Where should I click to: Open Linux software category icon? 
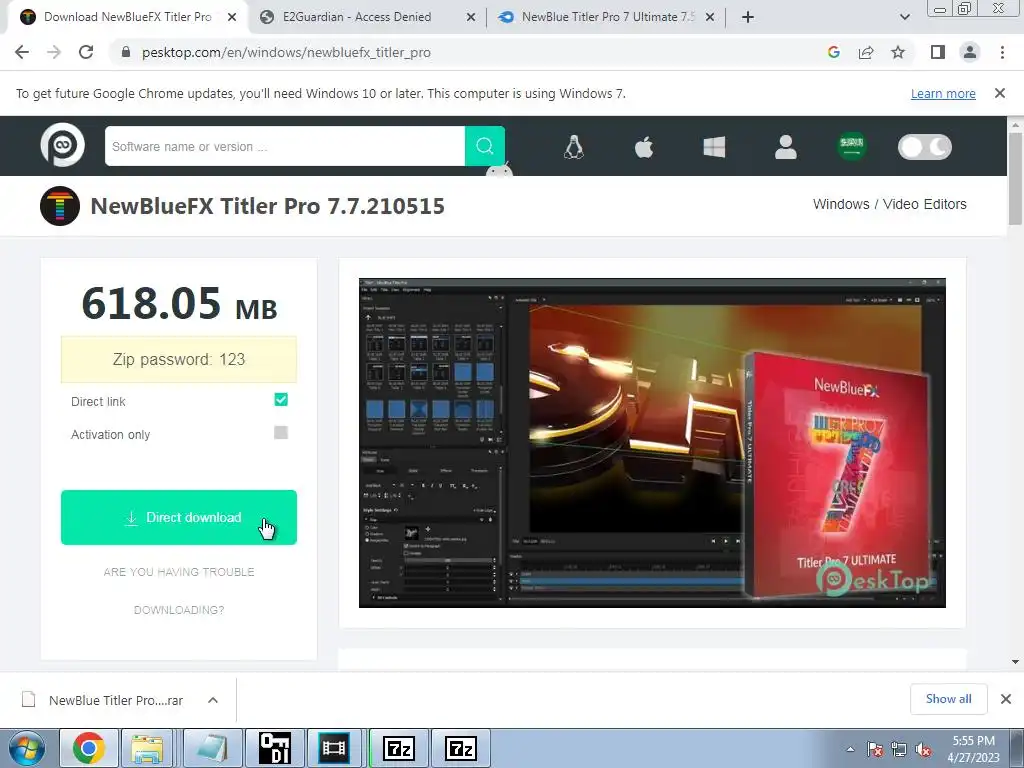(573, 147)
